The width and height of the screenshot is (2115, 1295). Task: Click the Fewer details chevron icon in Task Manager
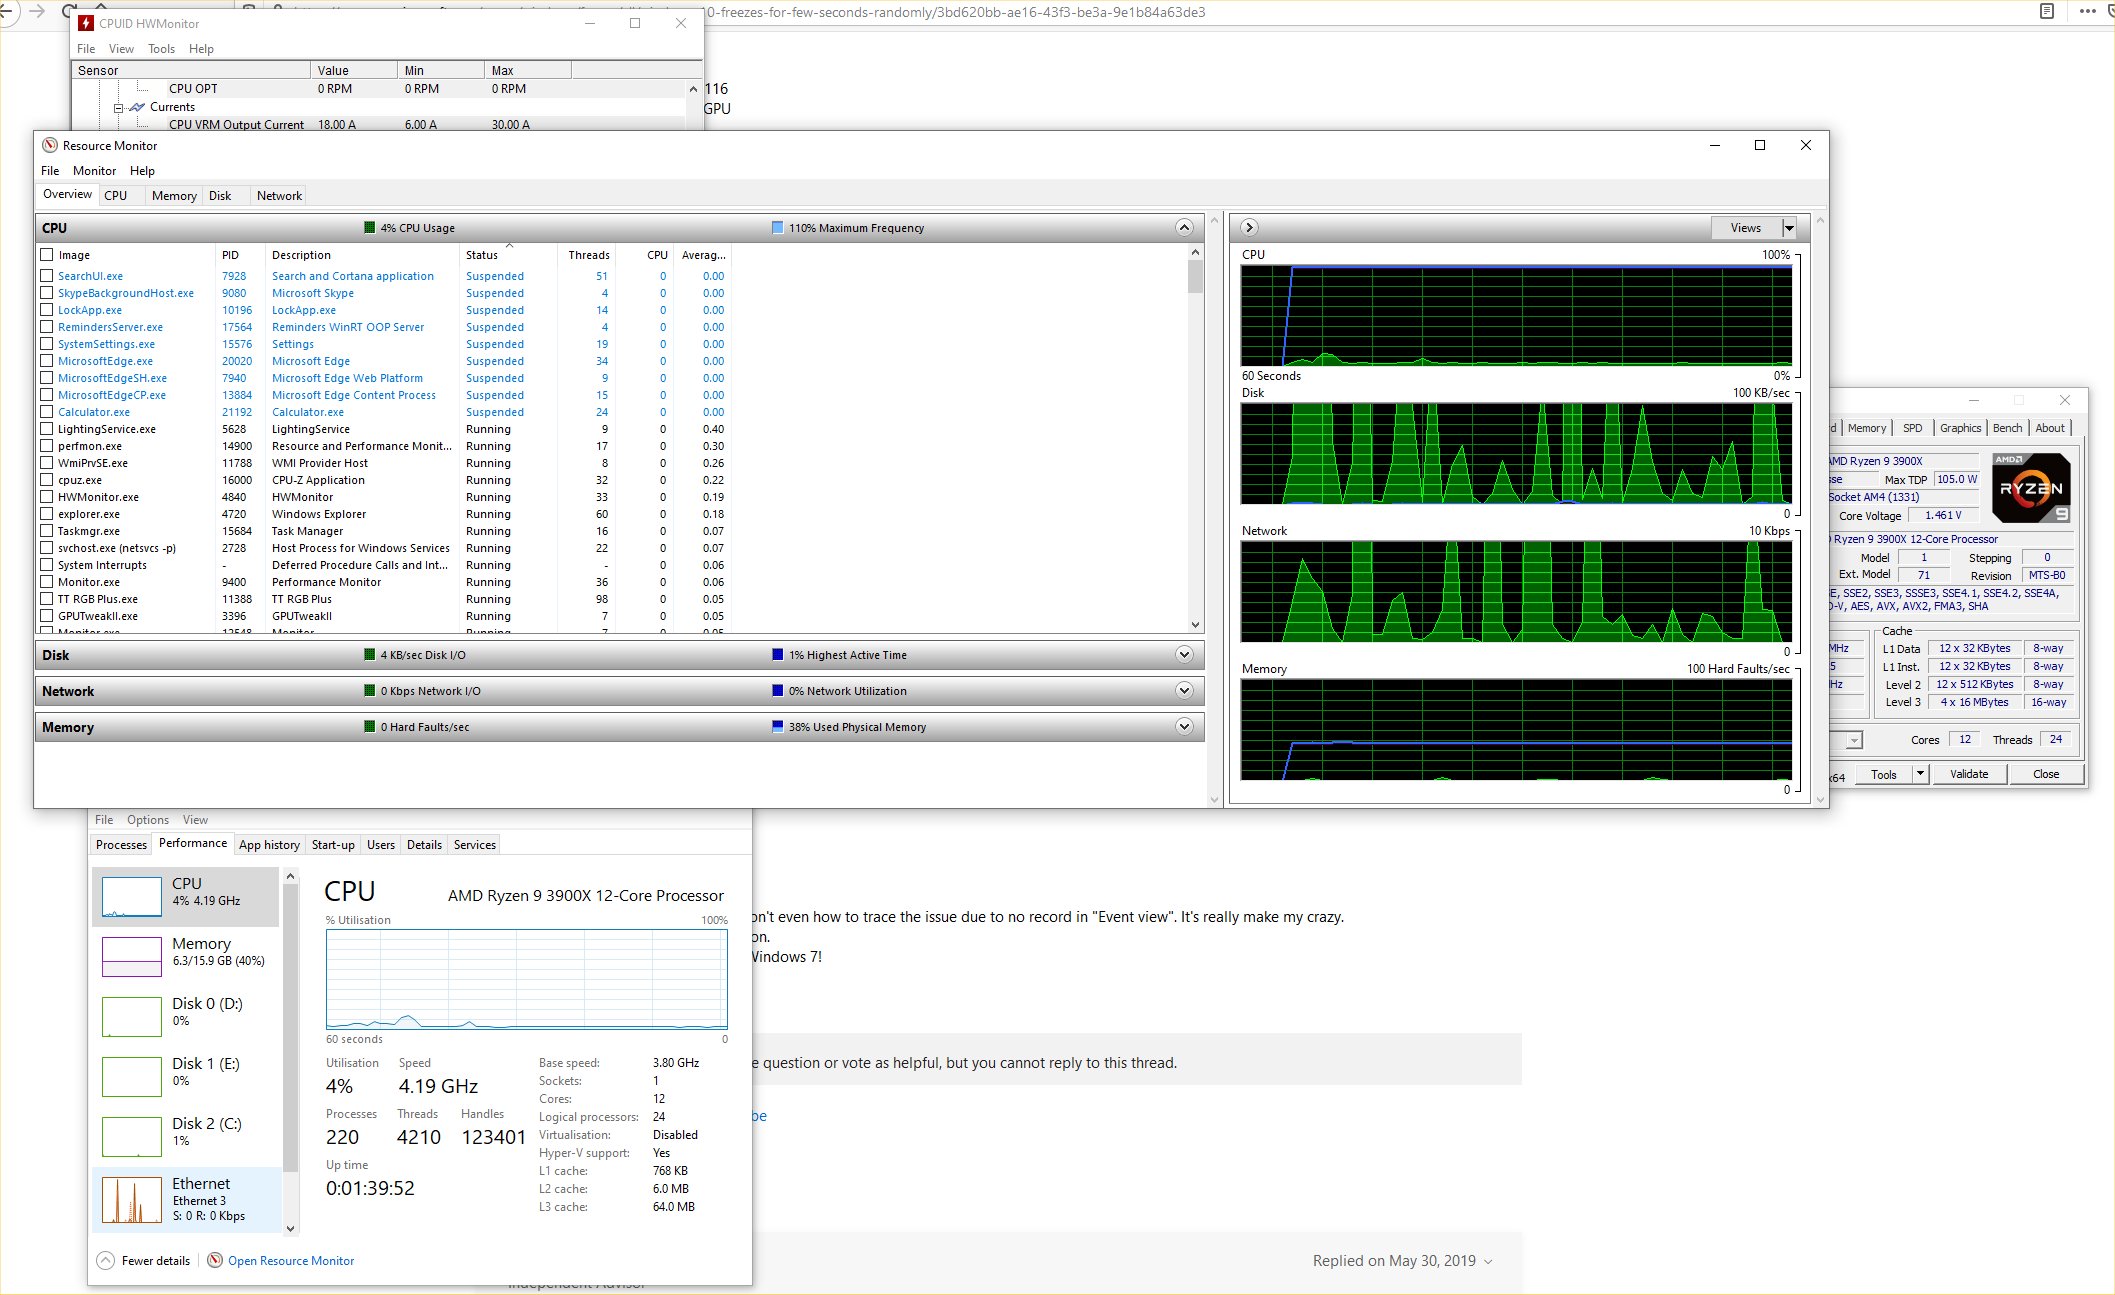[x=105, y=1260]
